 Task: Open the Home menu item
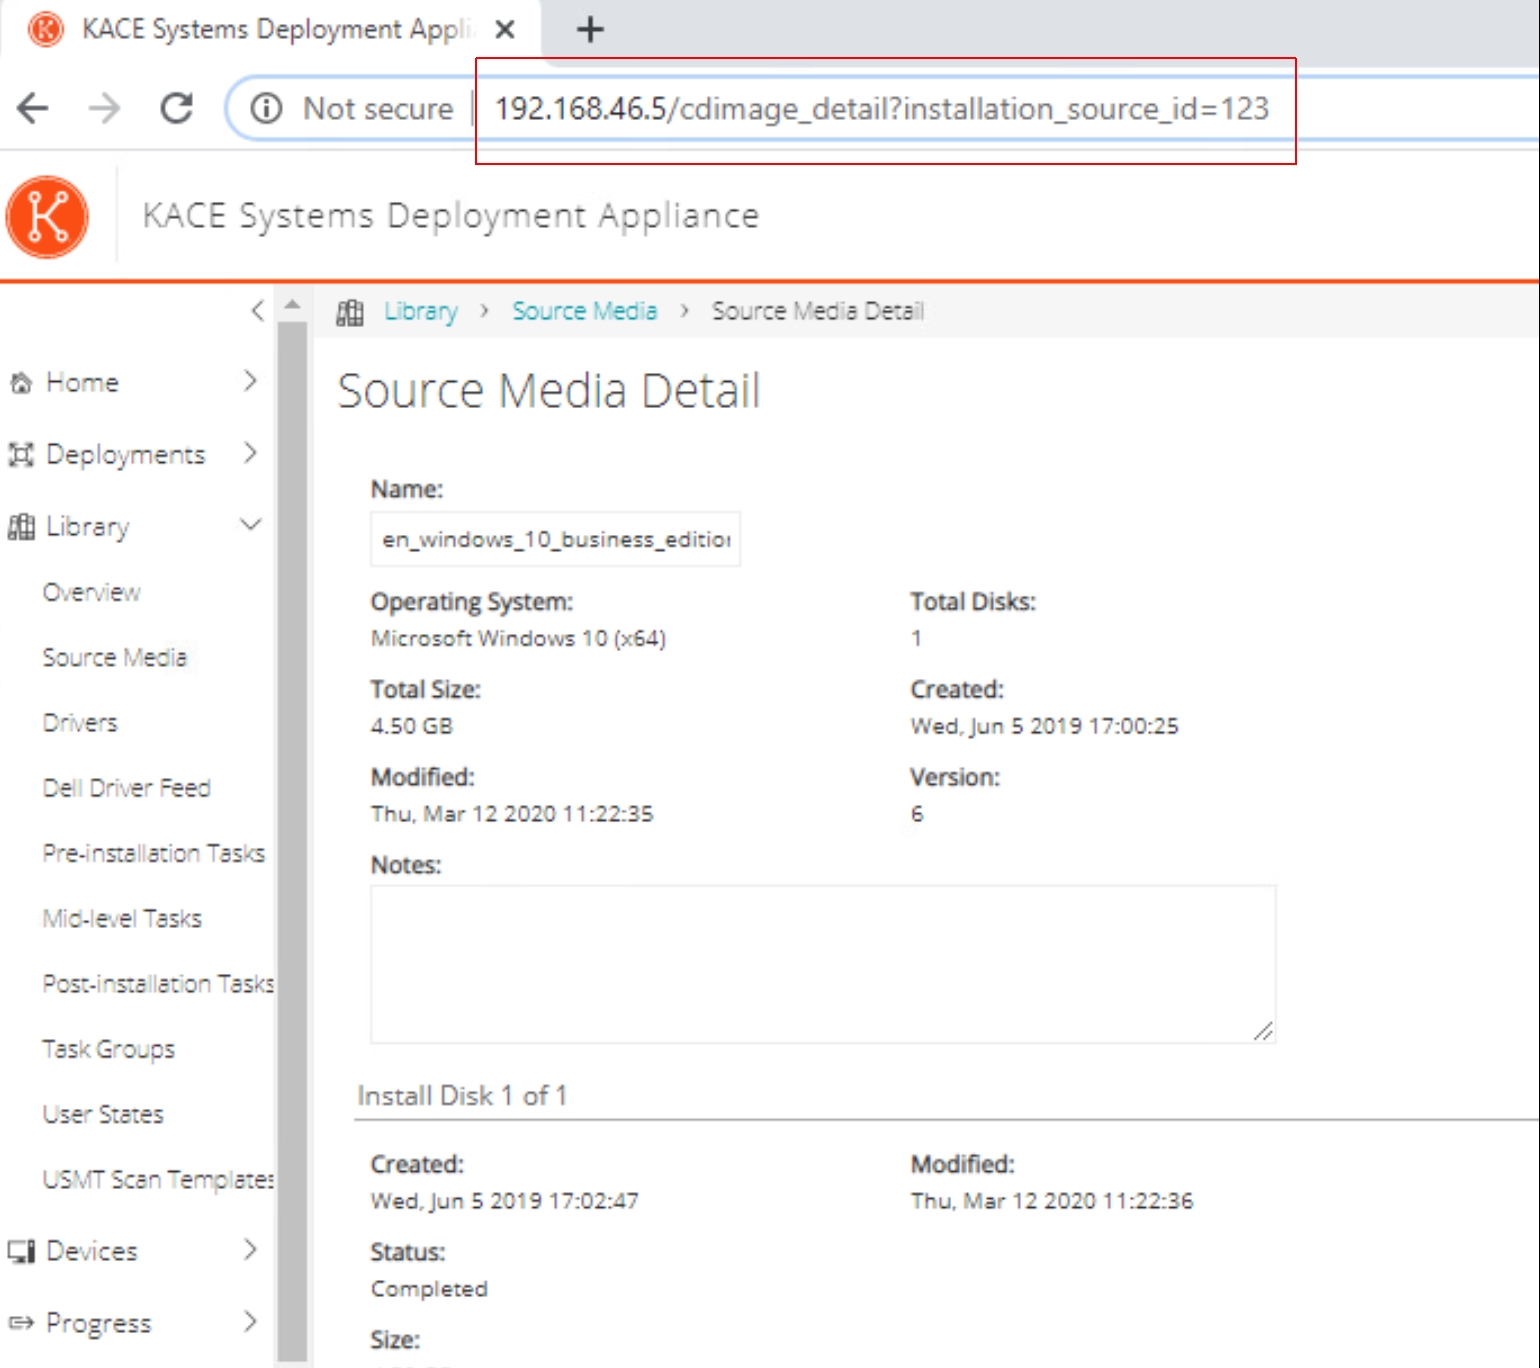(83, 383)
